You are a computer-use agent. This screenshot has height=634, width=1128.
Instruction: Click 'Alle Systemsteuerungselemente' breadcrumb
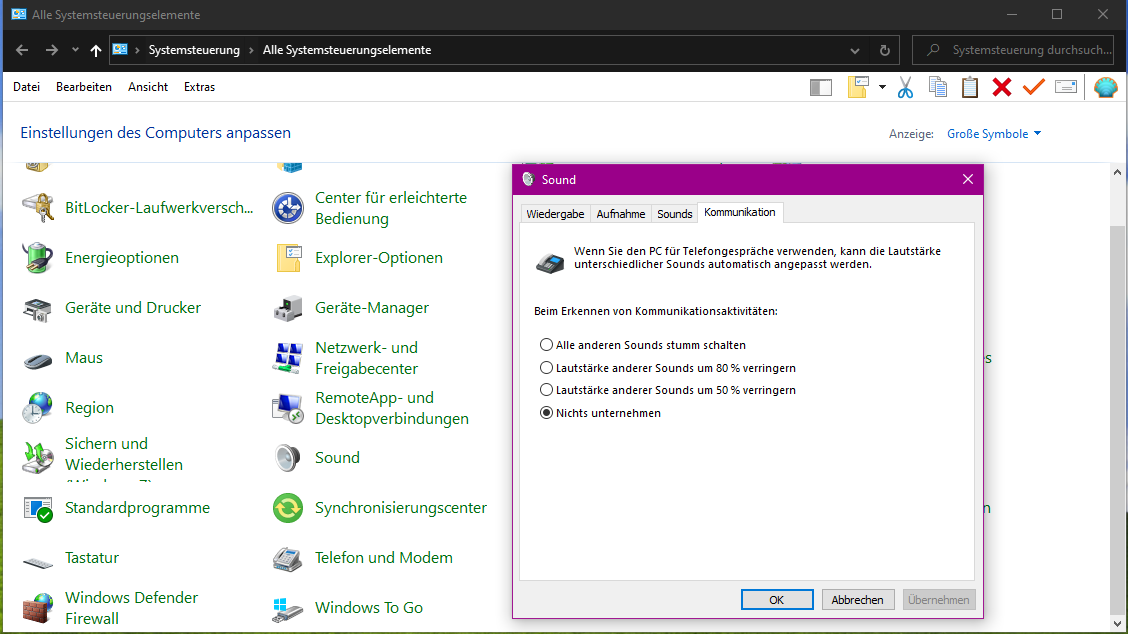[347, 50]
